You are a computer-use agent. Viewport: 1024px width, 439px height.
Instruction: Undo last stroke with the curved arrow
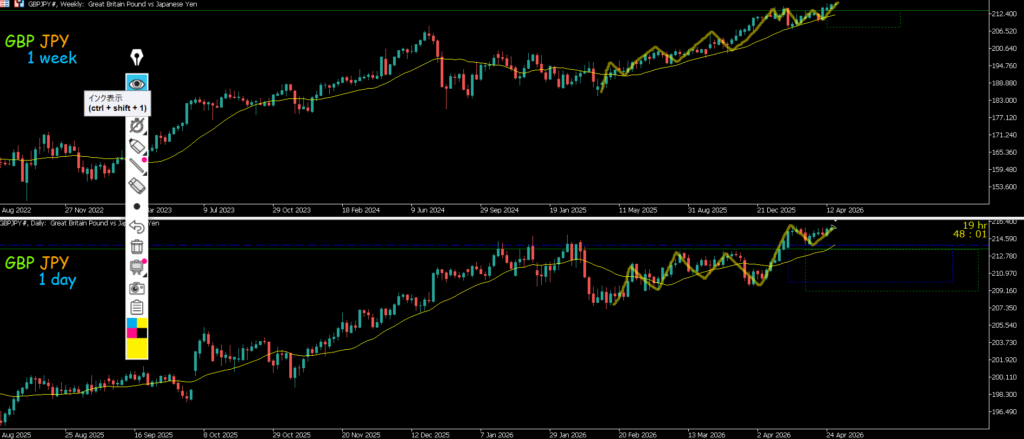coord(137,226)
